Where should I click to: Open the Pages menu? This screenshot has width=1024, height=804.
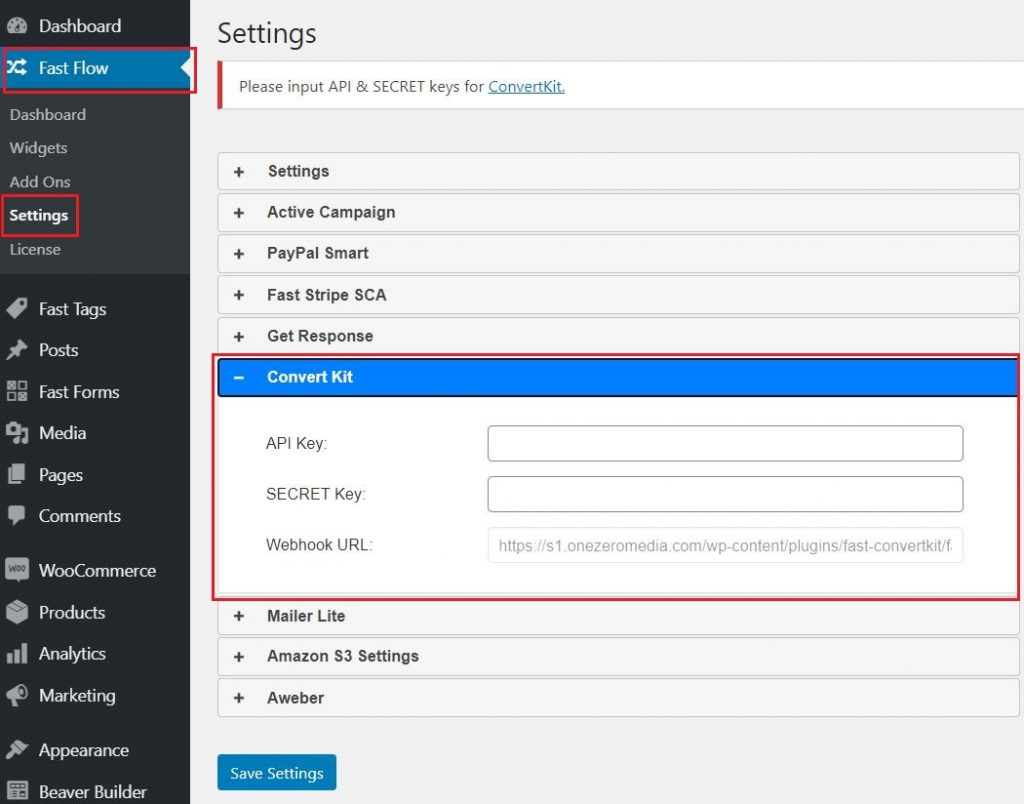(95, 475)
